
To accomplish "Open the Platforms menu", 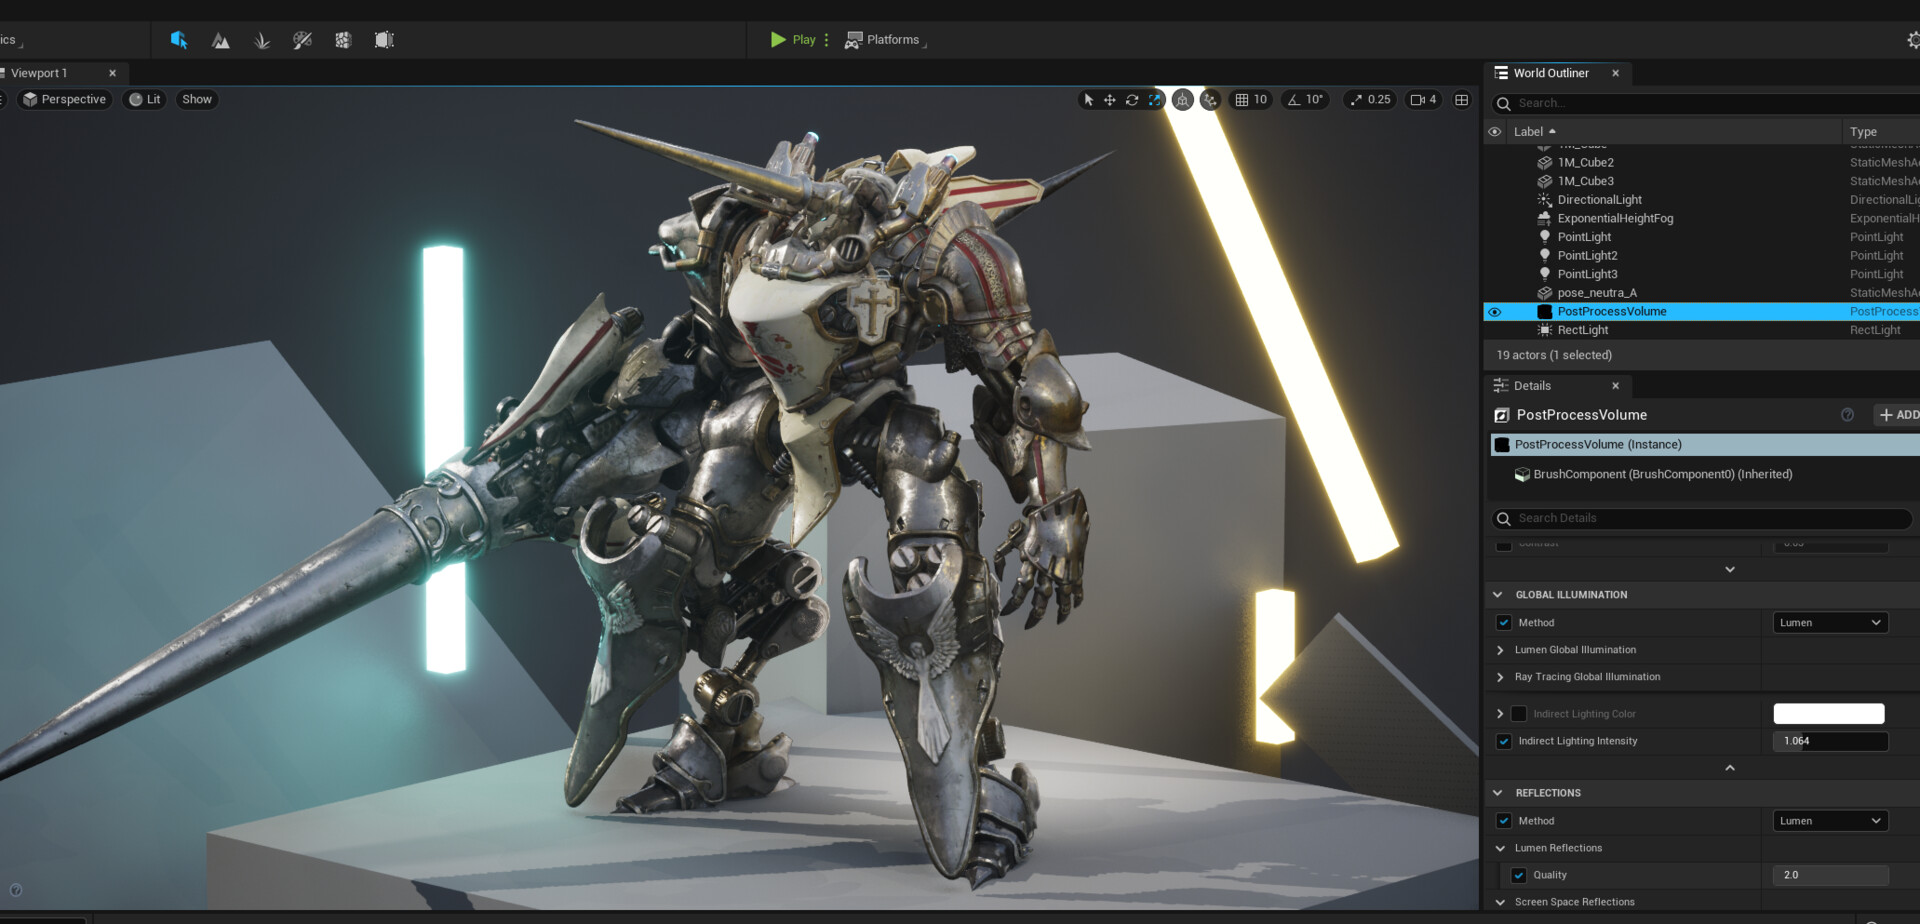I will 884,40.
